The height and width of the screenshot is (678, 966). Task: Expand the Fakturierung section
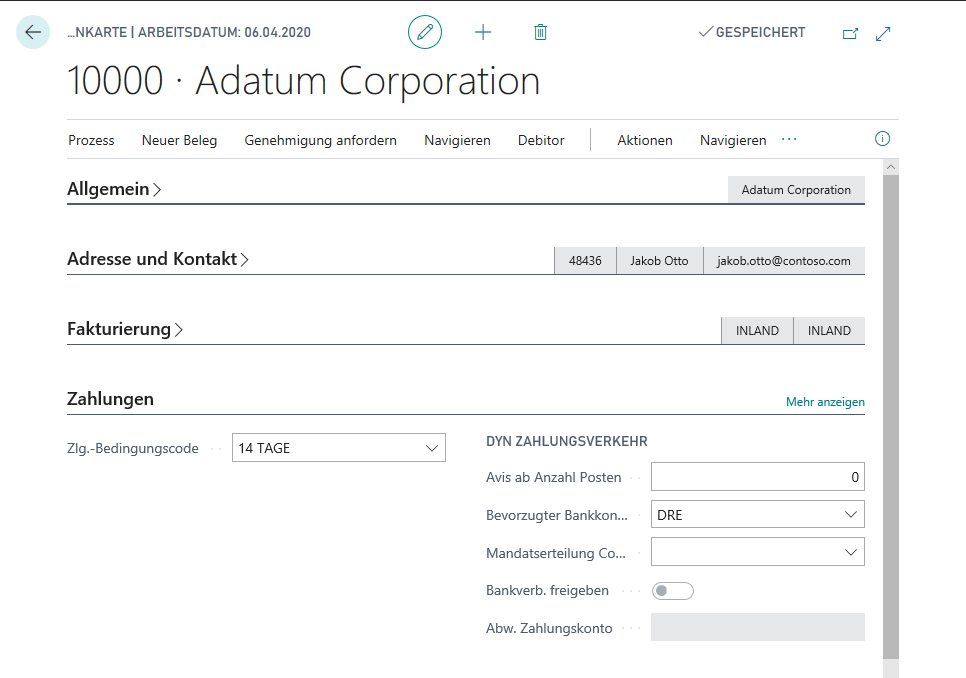(x=125, y=329)
